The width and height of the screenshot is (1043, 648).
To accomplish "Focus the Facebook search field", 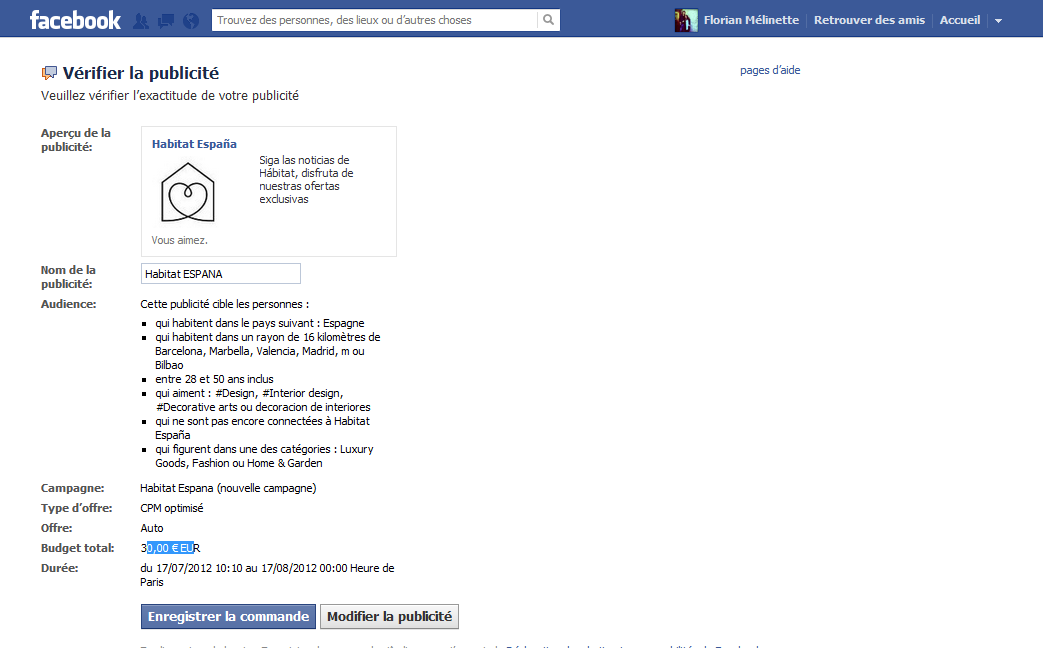I will click(x=375, y=20).
